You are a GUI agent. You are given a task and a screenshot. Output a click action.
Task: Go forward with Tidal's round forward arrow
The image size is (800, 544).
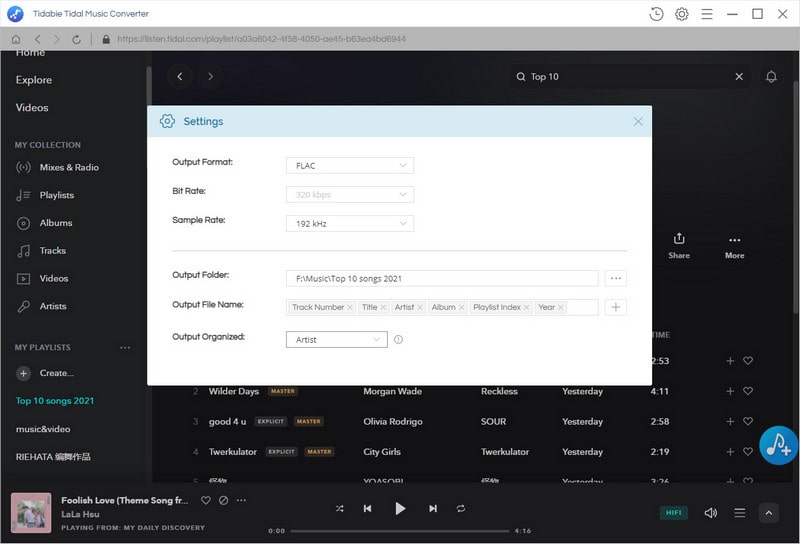click(x=210, y=77)
